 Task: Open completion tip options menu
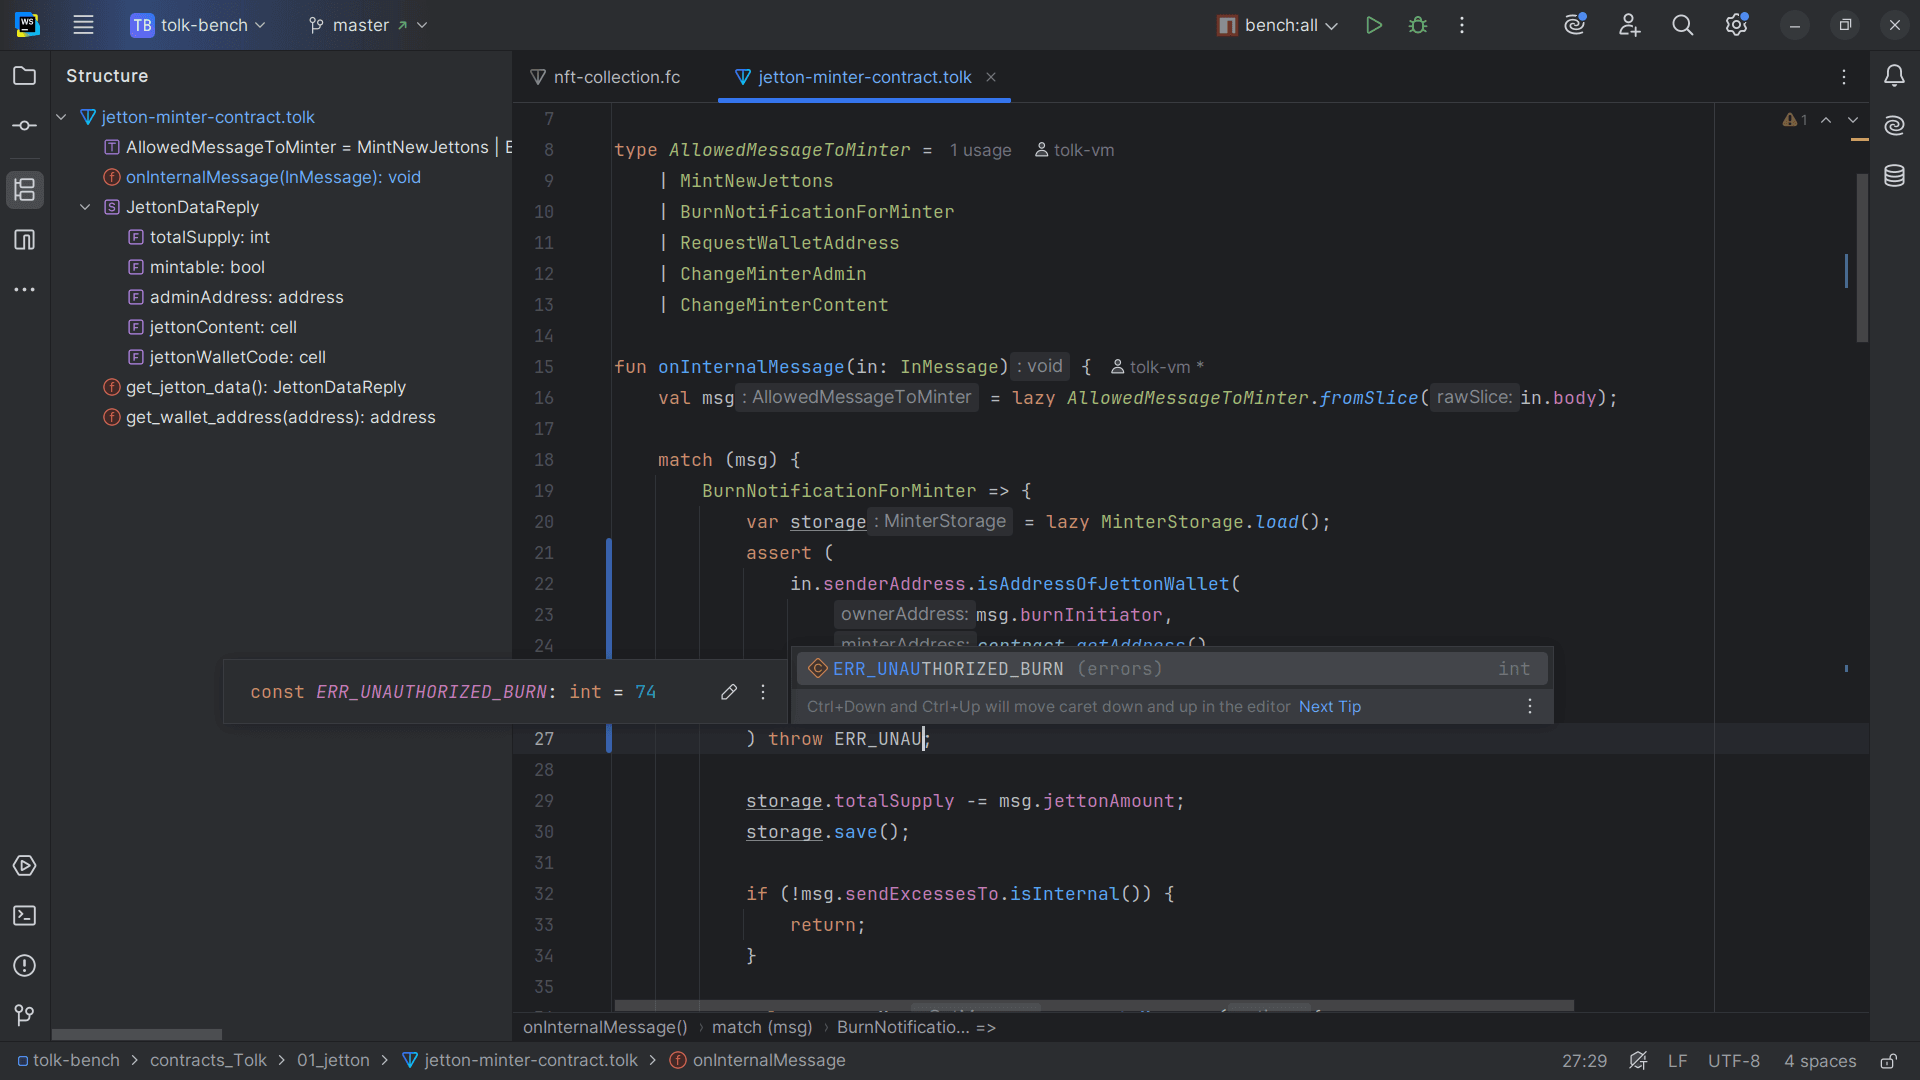[x=1530, y=707]
